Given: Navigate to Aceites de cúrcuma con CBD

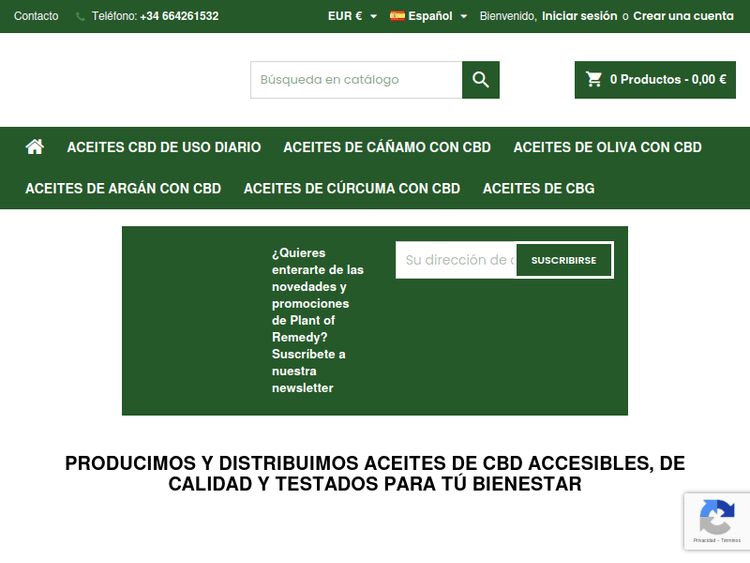Looking at the screenshot, I should (352, 188).
